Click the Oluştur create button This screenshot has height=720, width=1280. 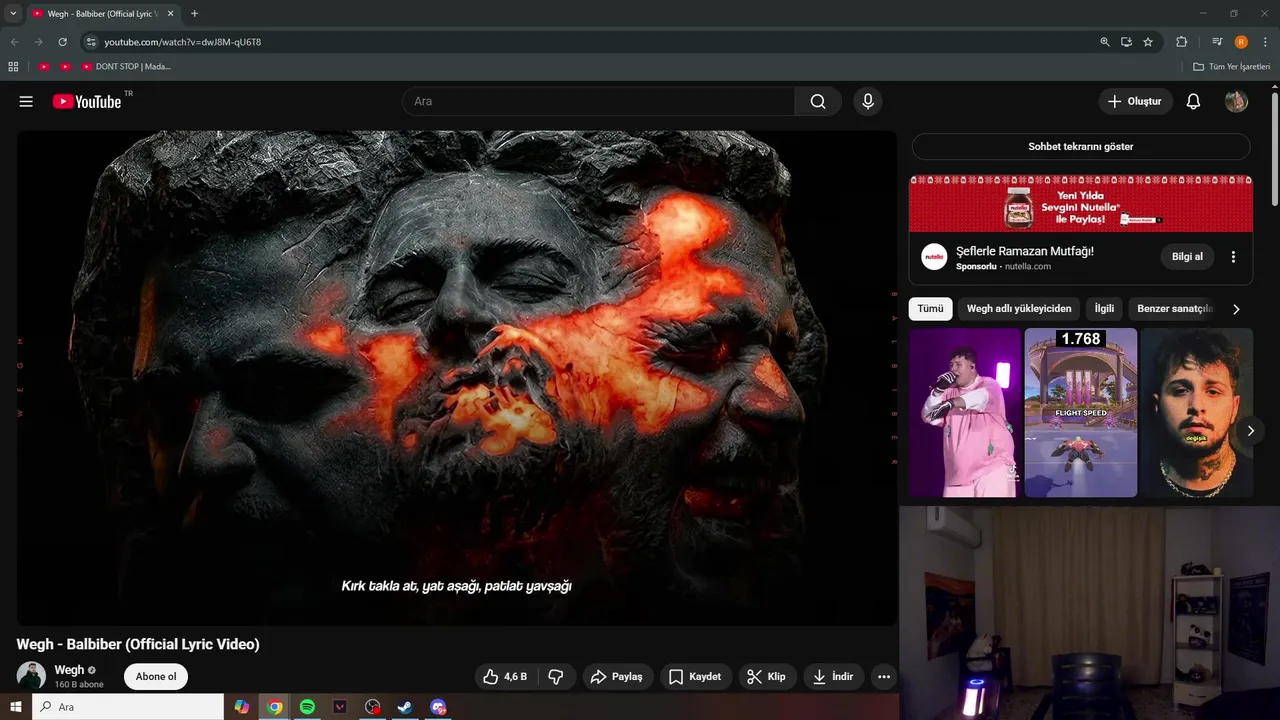(x=1135, y=101)
